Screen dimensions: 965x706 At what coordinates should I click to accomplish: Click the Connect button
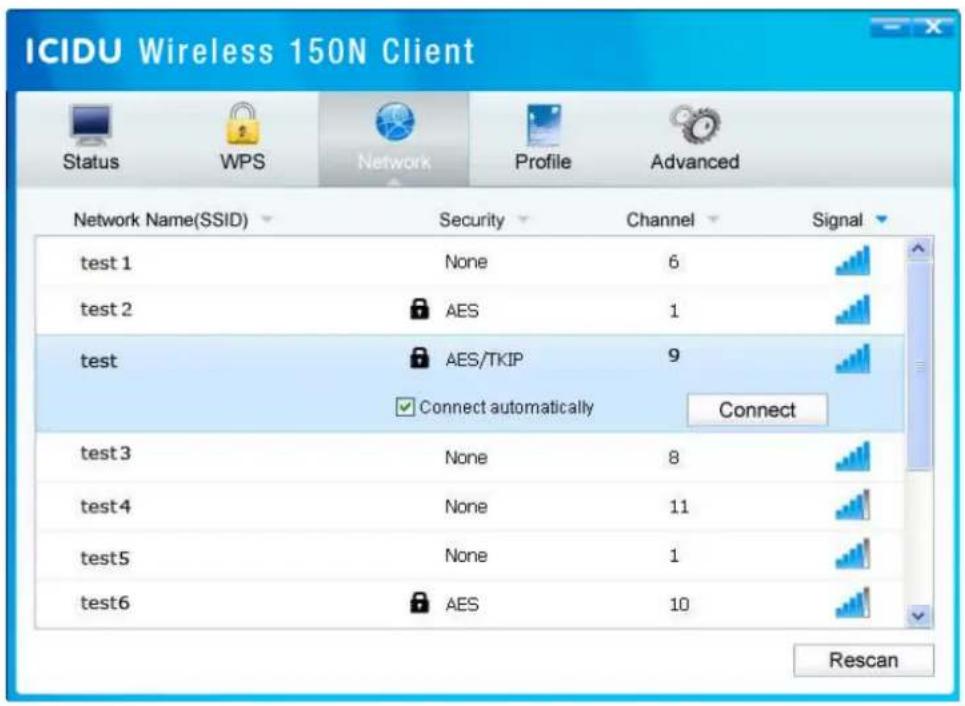tap(757, 410)
